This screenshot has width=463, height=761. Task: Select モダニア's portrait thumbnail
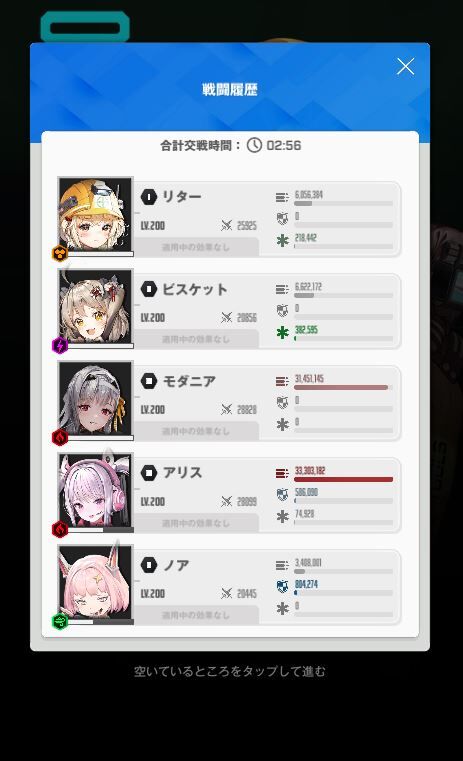point(95,398)
